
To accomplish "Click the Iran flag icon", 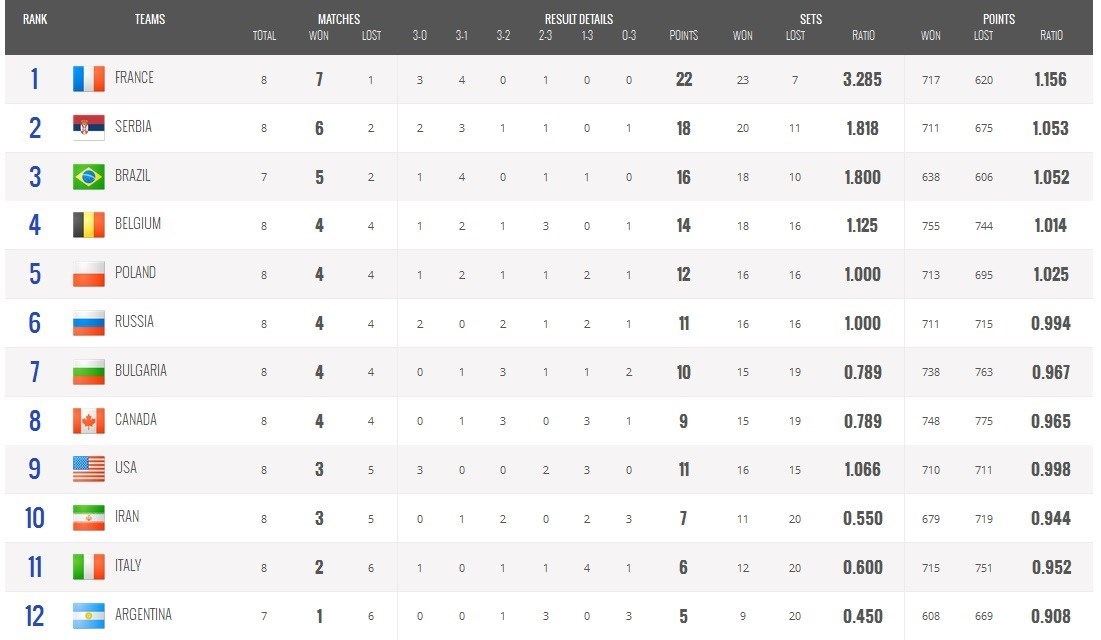I will coord(88,518).
